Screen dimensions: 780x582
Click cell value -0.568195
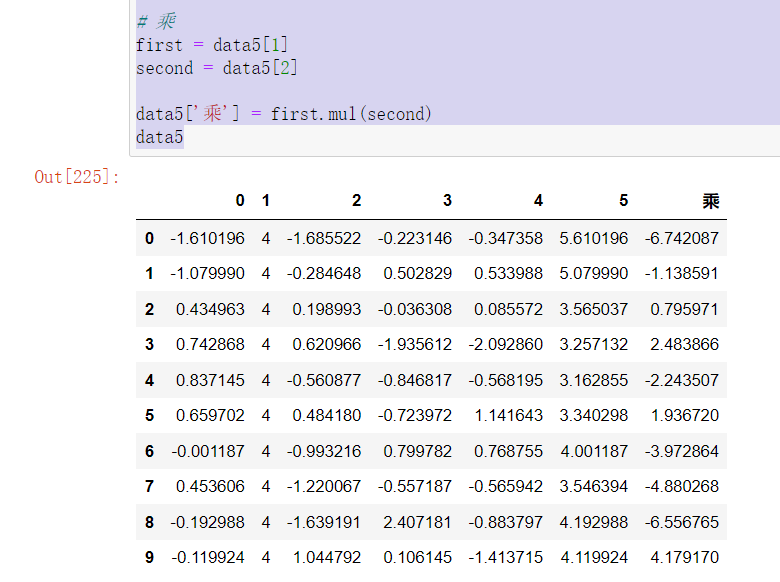pyautogui.click(x=505, y=381)
